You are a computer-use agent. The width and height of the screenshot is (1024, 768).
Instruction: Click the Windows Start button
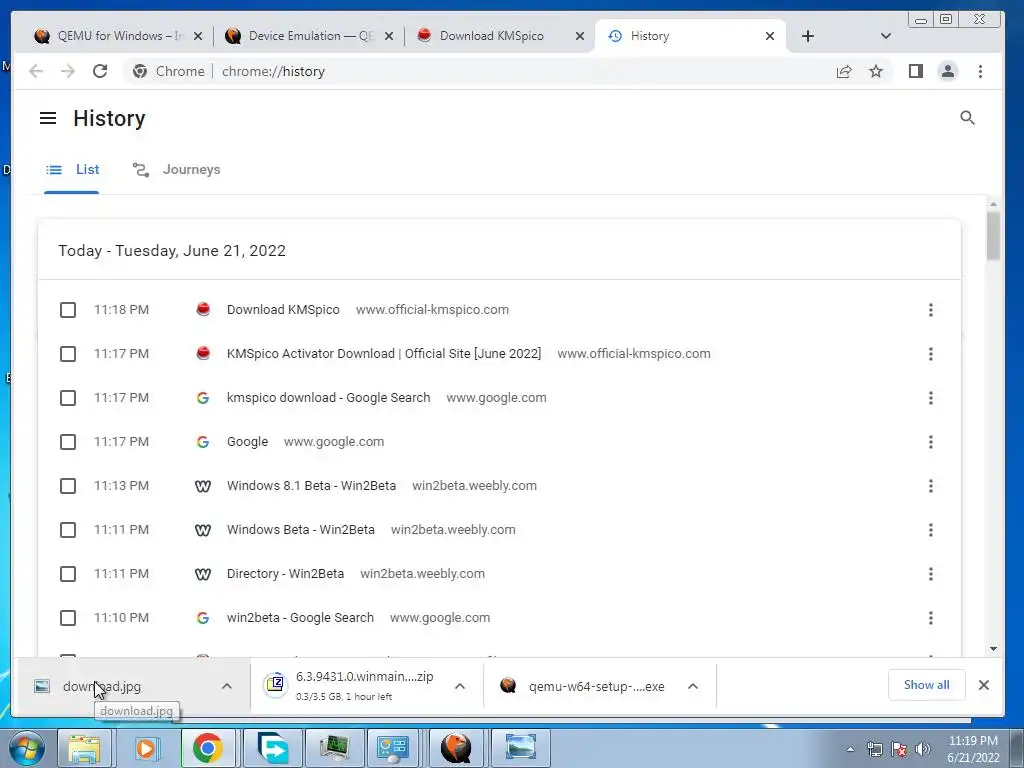coord(27,748)
